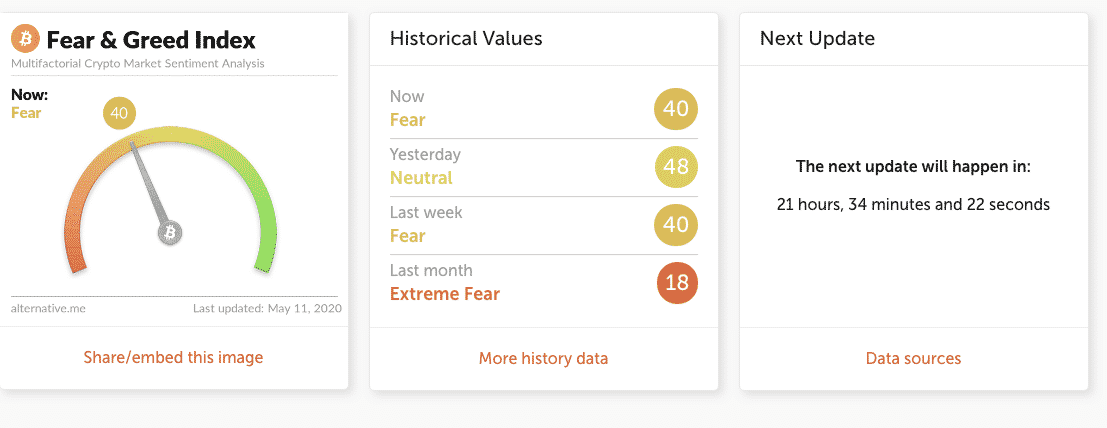Click the Now value 40 circle
The width and height of the screenshot is (1107, 428).
click(676, 109)
